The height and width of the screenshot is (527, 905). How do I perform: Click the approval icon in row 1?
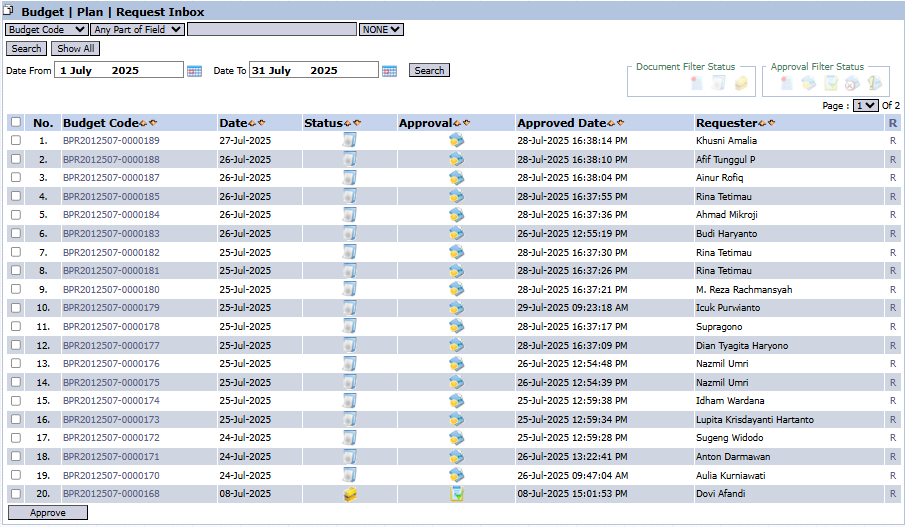(456, 141)
